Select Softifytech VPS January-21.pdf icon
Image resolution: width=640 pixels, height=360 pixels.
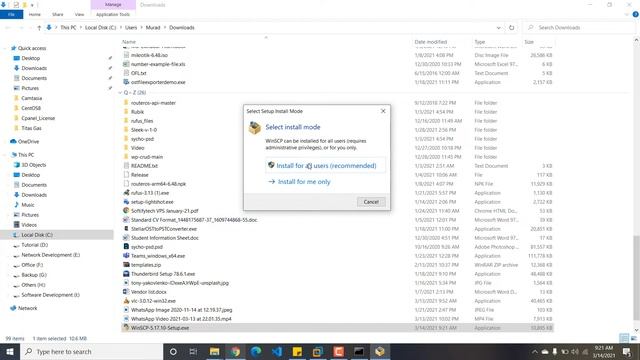126,211
